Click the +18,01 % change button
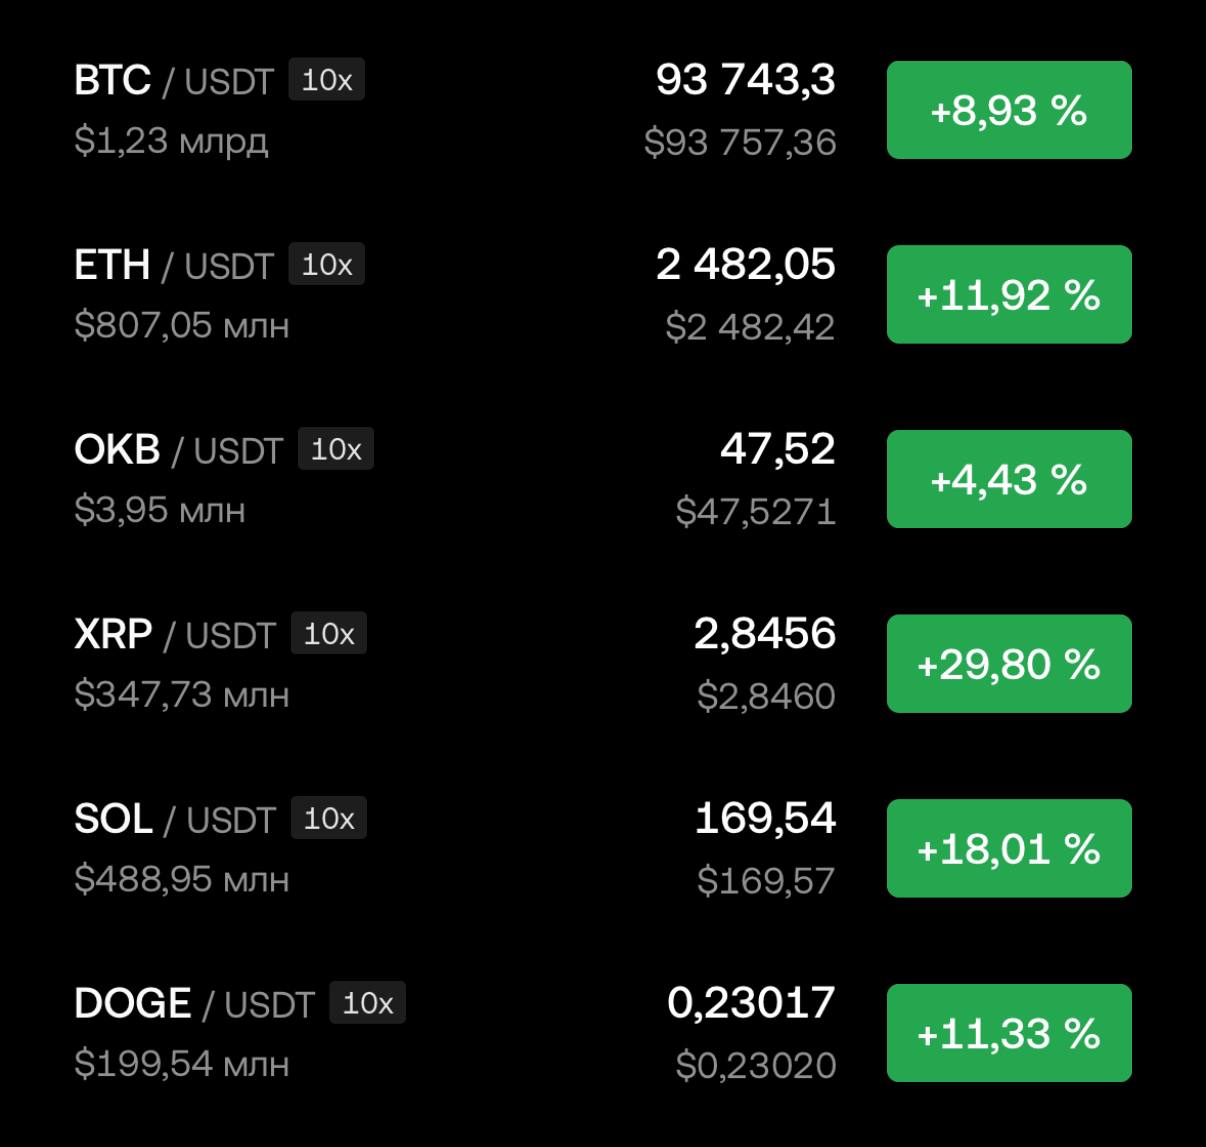 click(1009, 848)
